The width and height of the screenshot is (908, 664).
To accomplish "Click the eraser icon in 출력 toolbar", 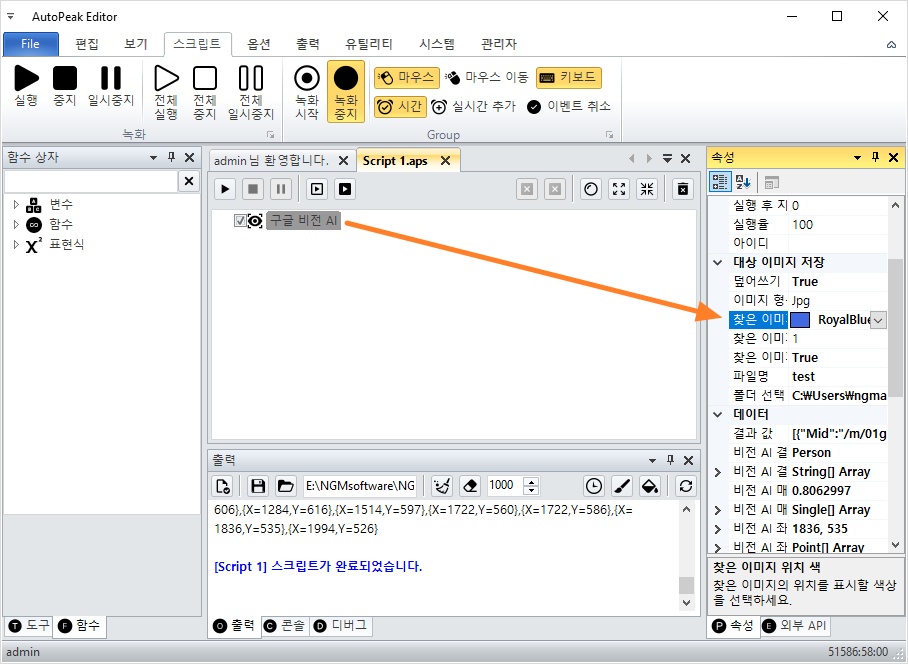I will pyautogui.click(x=471, y=486).
